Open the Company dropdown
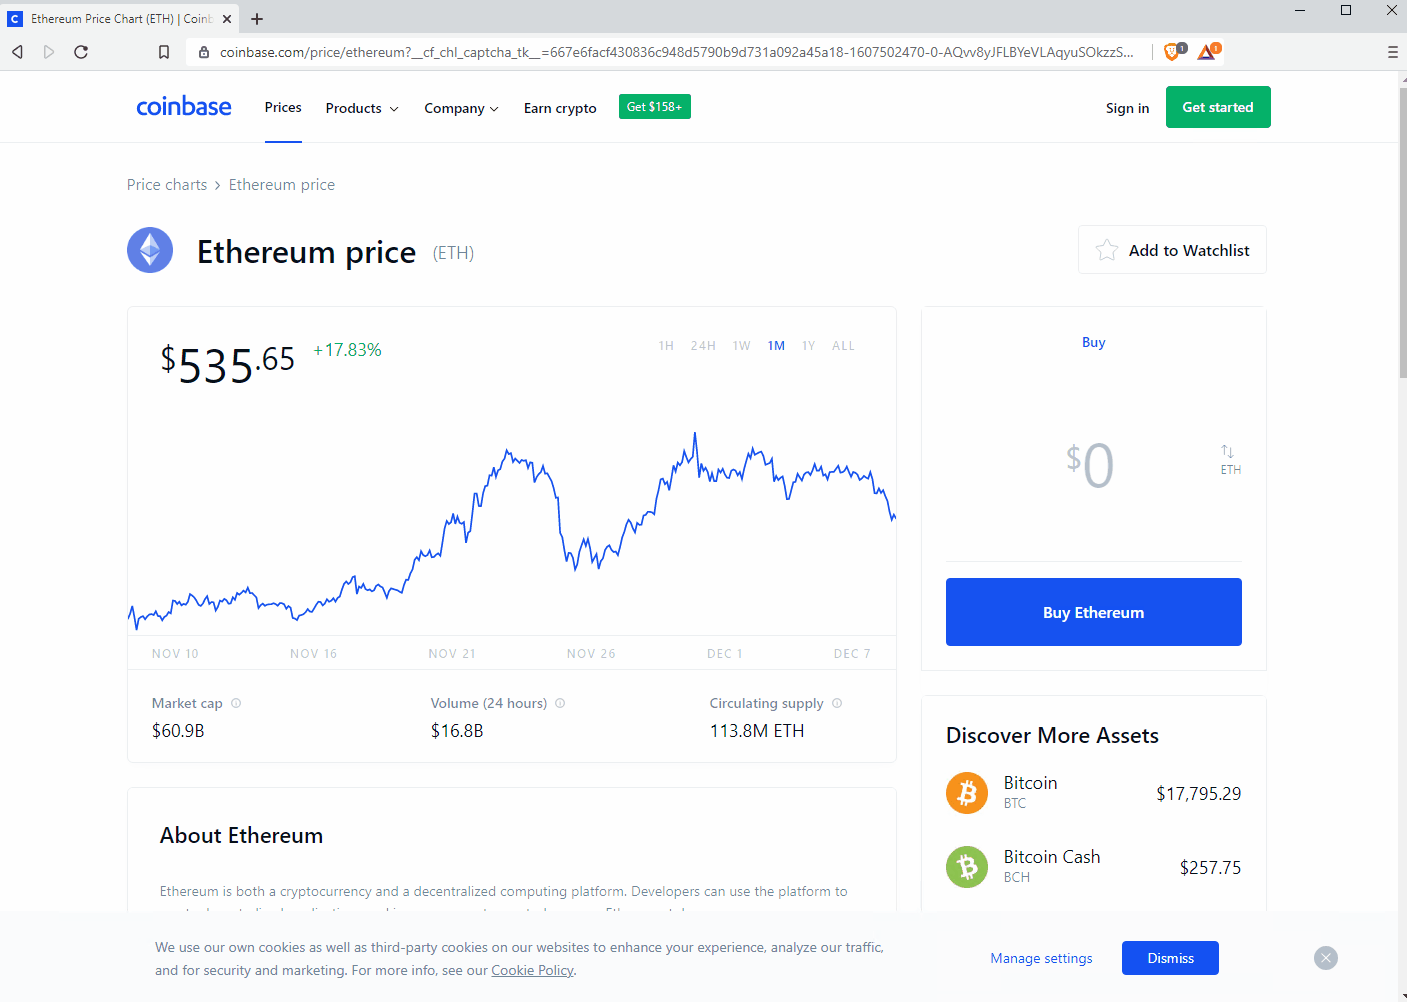1407x1002 pixels. click(x=460, y=107)
